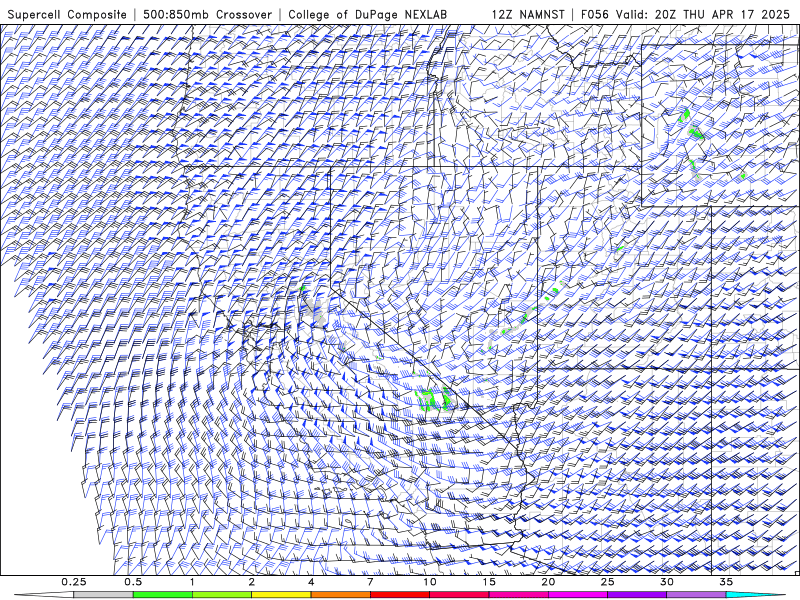Click the legend label '0.25'
The height and width of the screenshot is (600, 800).
point(74,582)
